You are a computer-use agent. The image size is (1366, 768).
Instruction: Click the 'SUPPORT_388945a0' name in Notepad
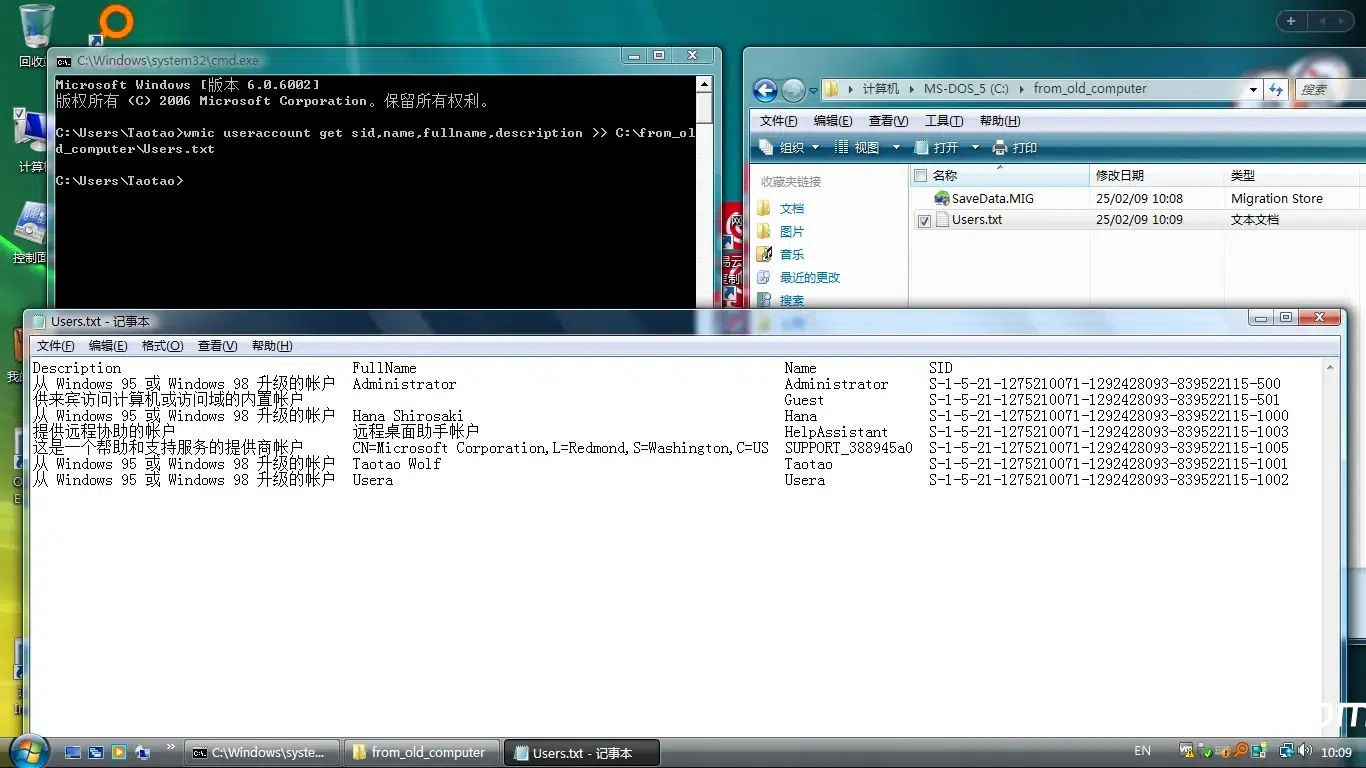[848, 448]
